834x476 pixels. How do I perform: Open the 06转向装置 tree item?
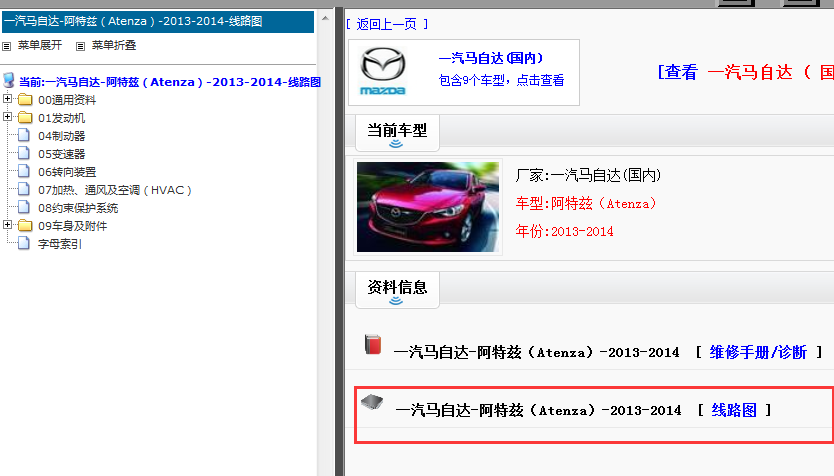[67, 172]
